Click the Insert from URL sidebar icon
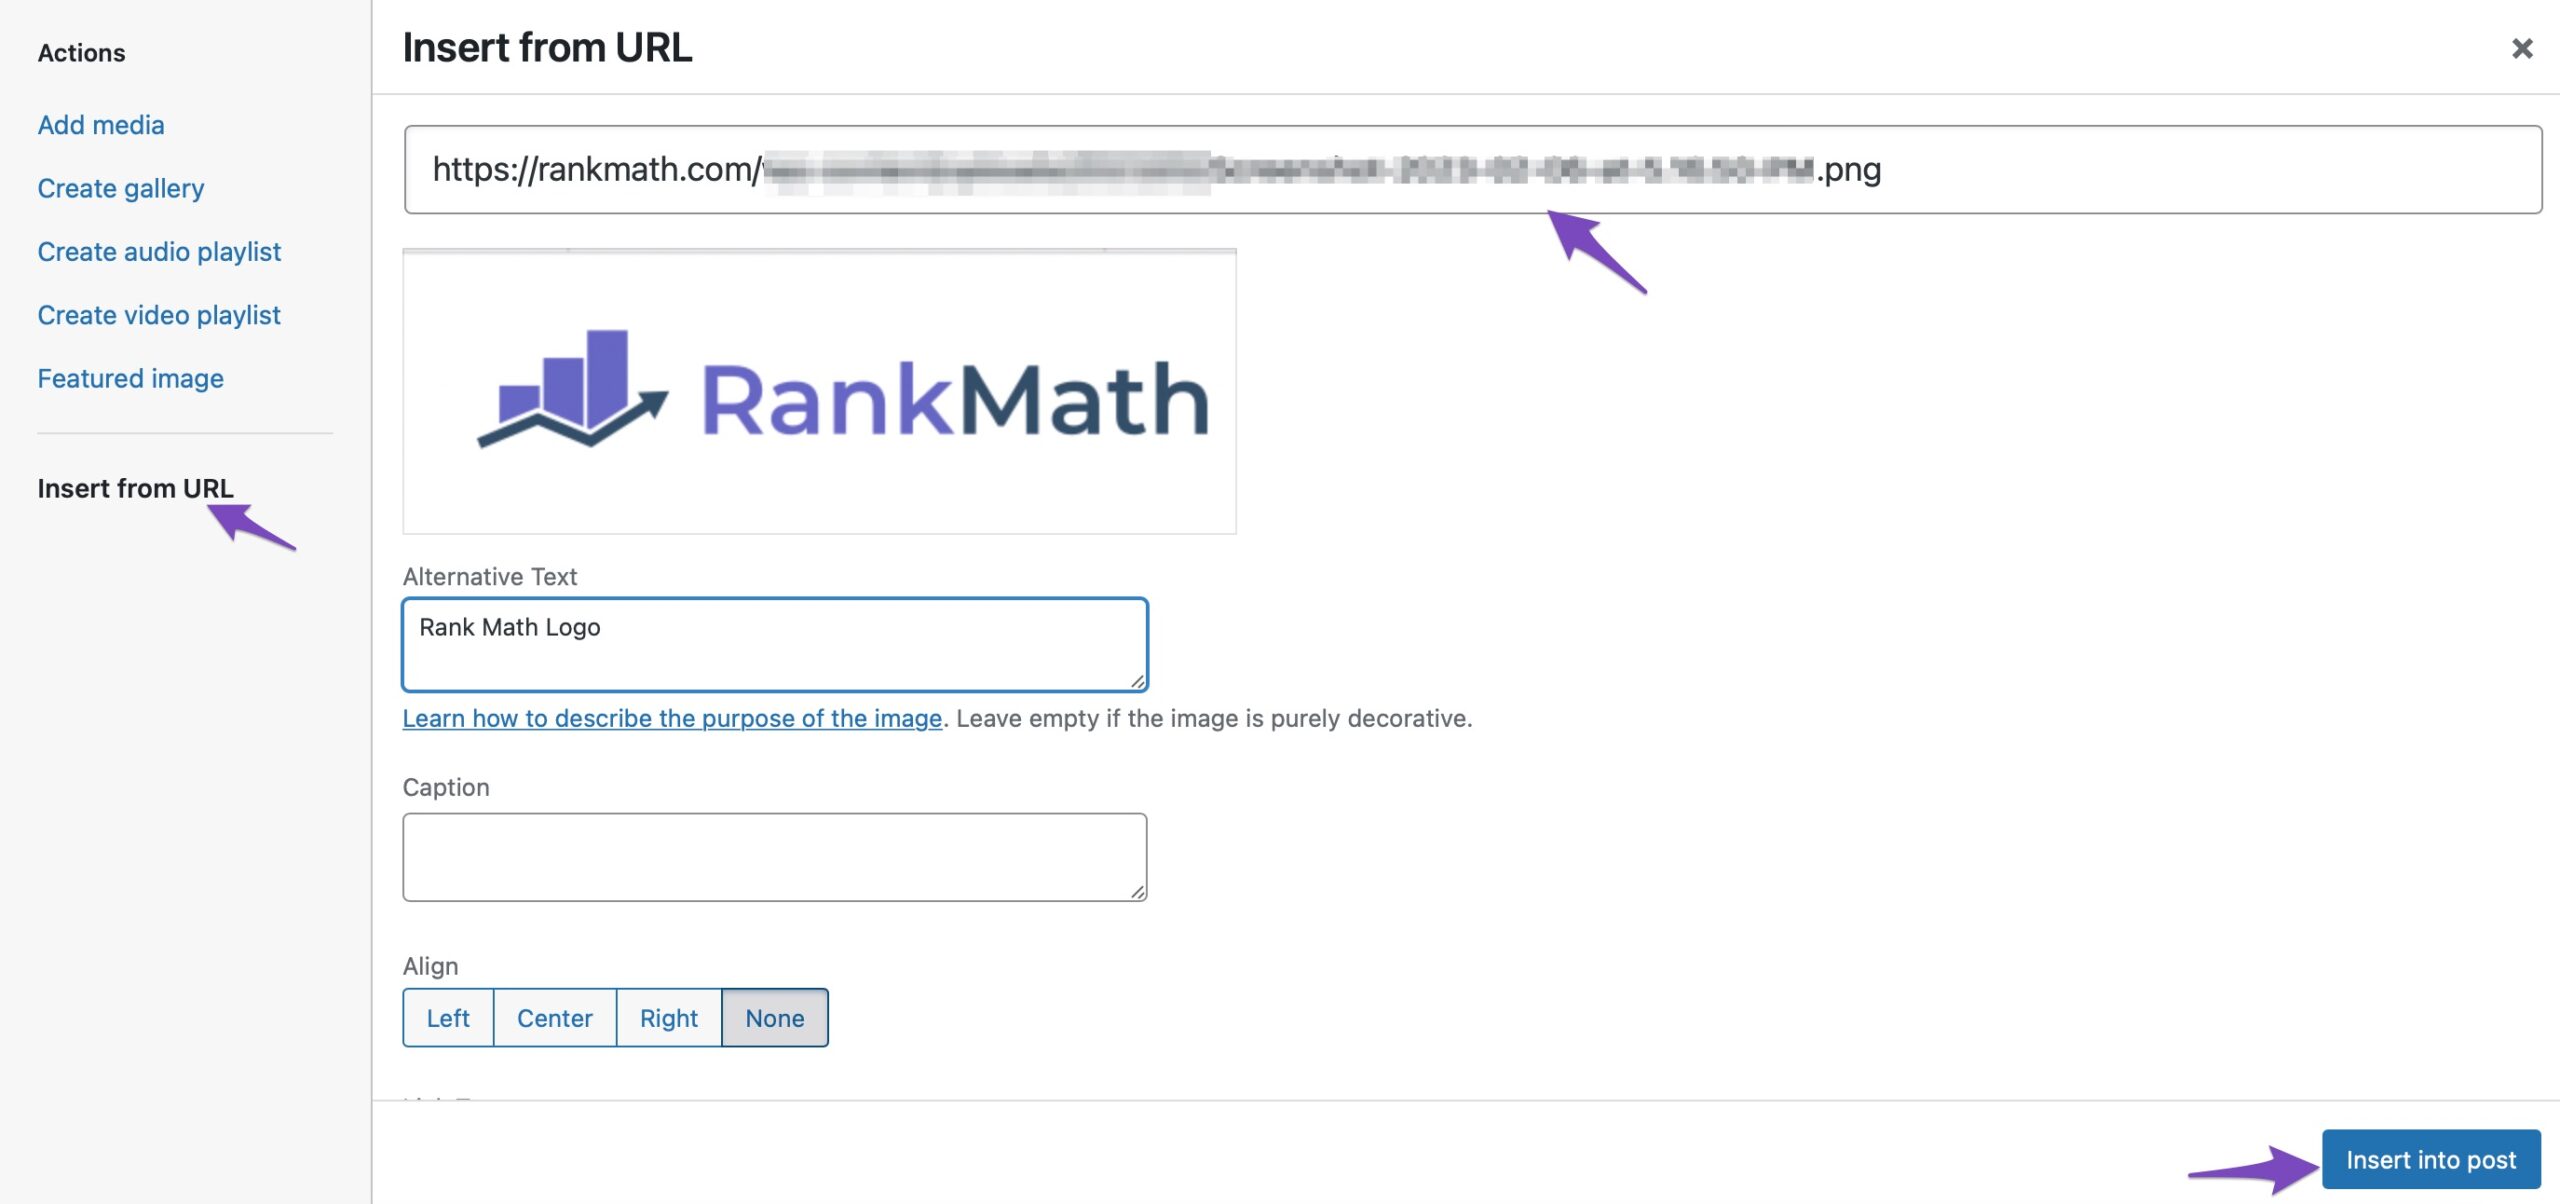This screenshot has width=2560, height=1204. (136, 488)
